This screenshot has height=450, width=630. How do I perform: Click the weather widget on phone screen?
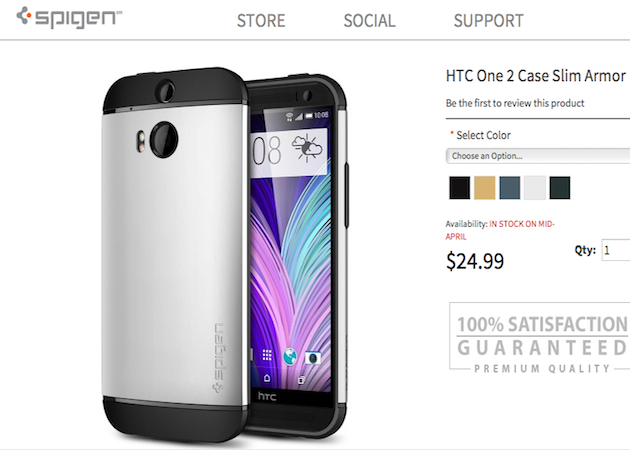(x=288, y=151)
